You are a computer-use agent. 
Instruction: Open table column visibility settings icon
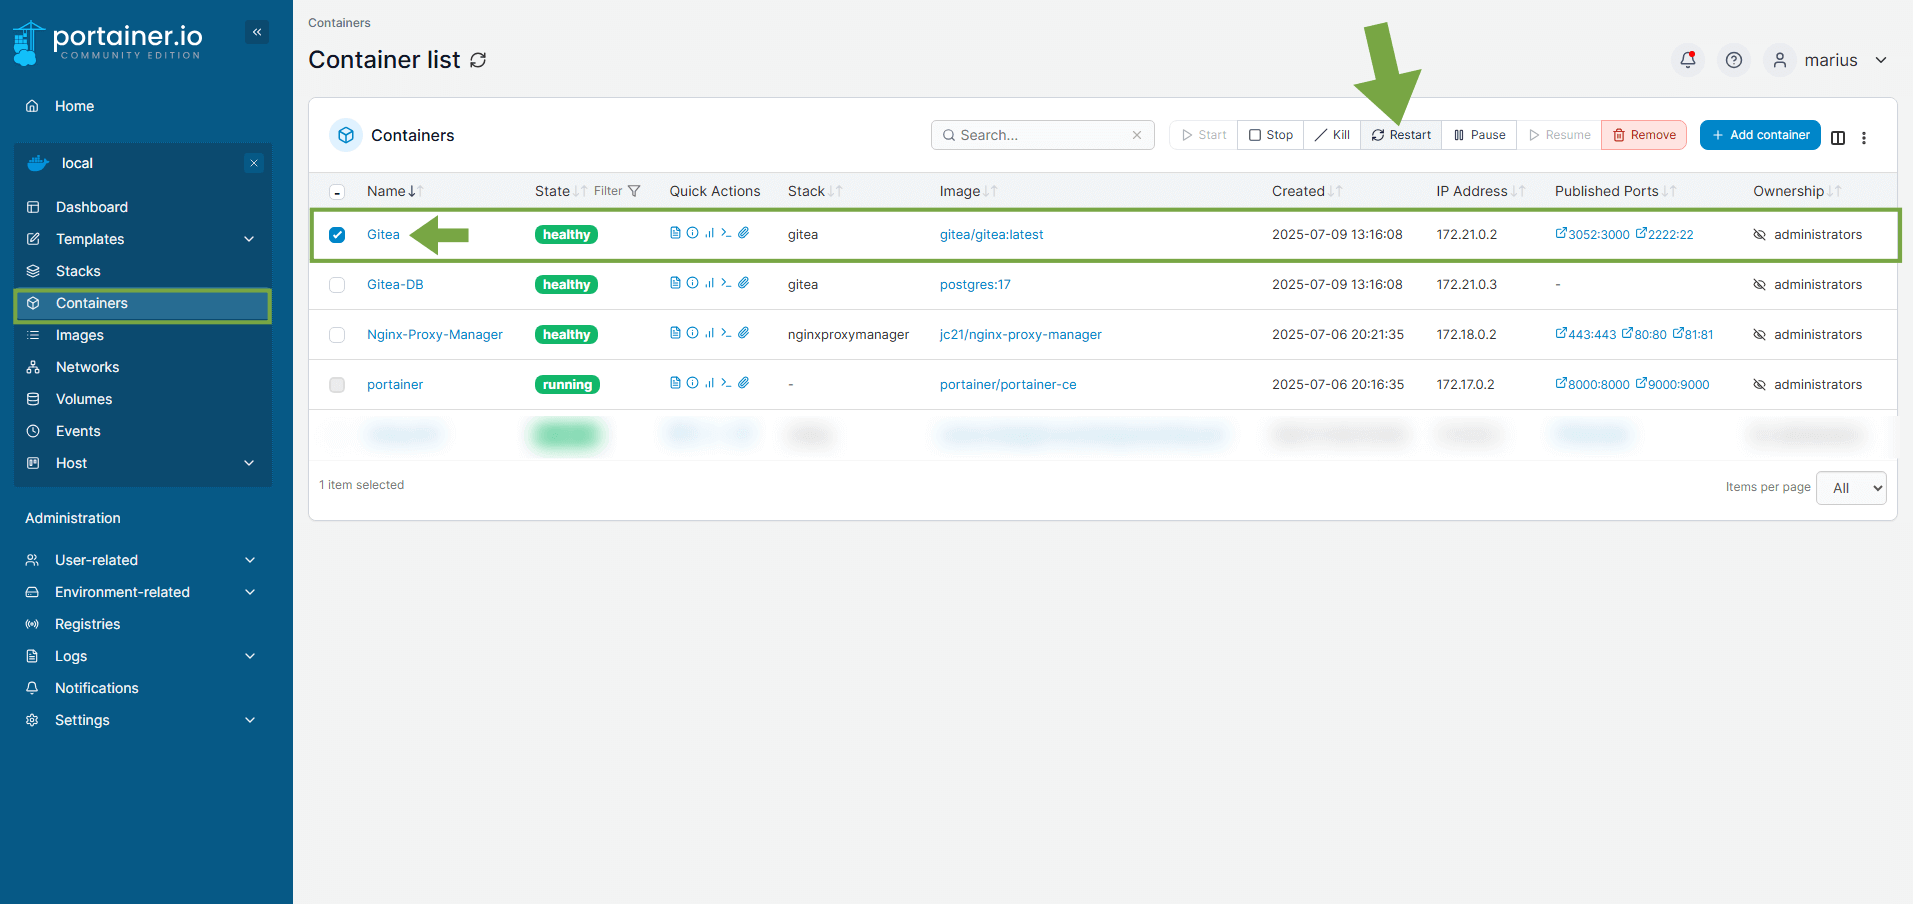point(1838,138)
